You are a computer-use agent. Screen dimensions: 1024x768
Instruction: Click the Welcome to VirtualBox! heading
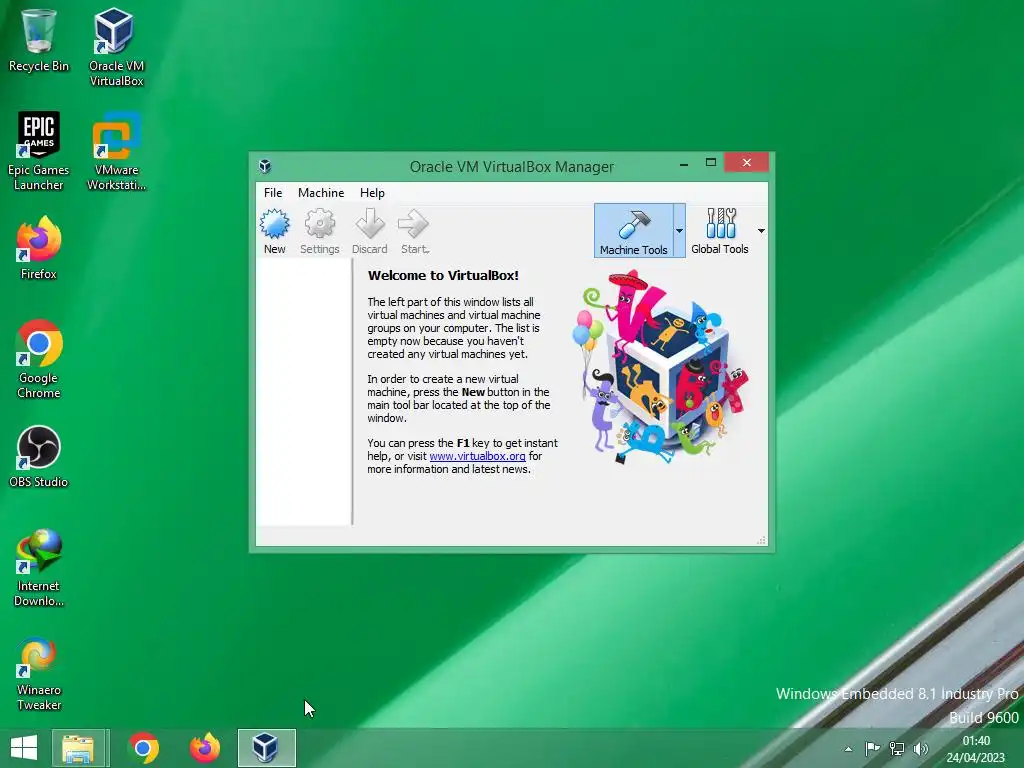click(x=443, y=275)
